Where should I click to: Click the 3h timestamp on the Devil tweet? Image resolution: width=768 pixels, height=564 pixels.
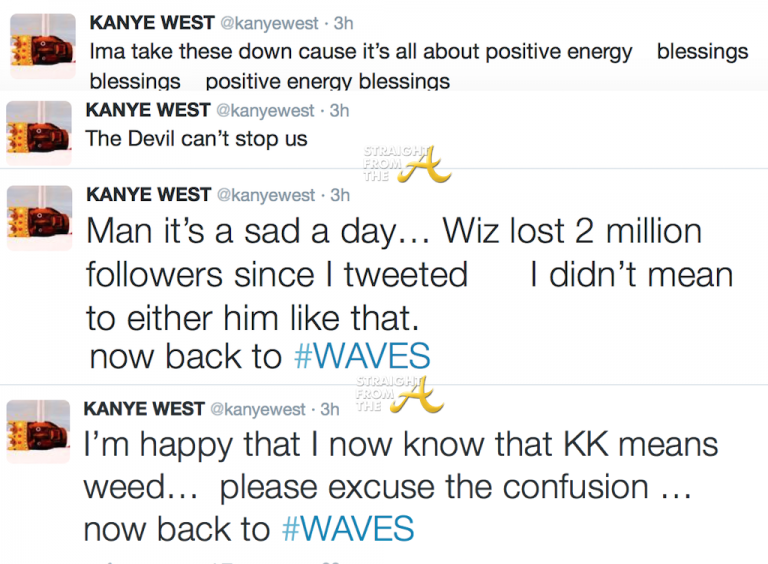339,111
